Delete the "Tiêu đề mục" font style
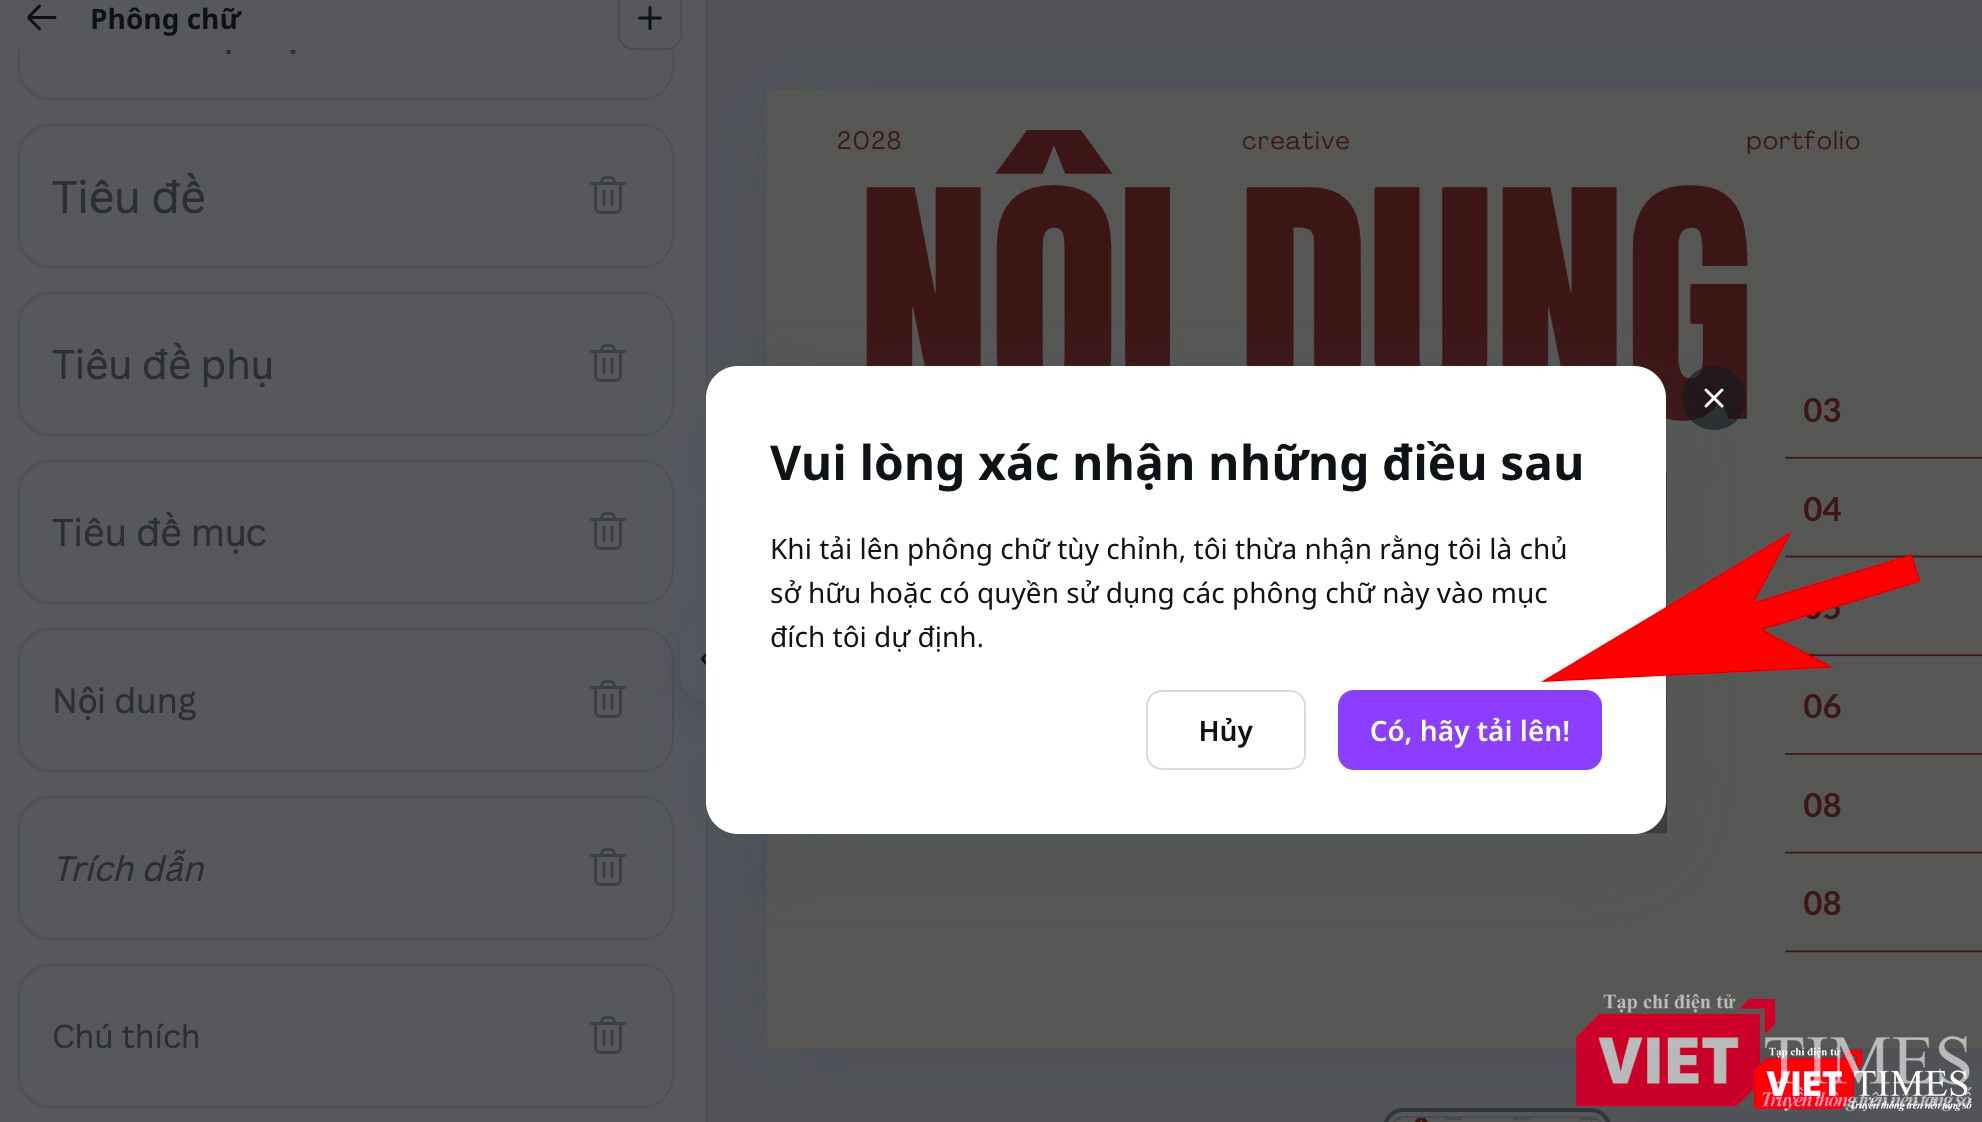This screenshot has height=1122, width=1982. (x=608, y=533)
